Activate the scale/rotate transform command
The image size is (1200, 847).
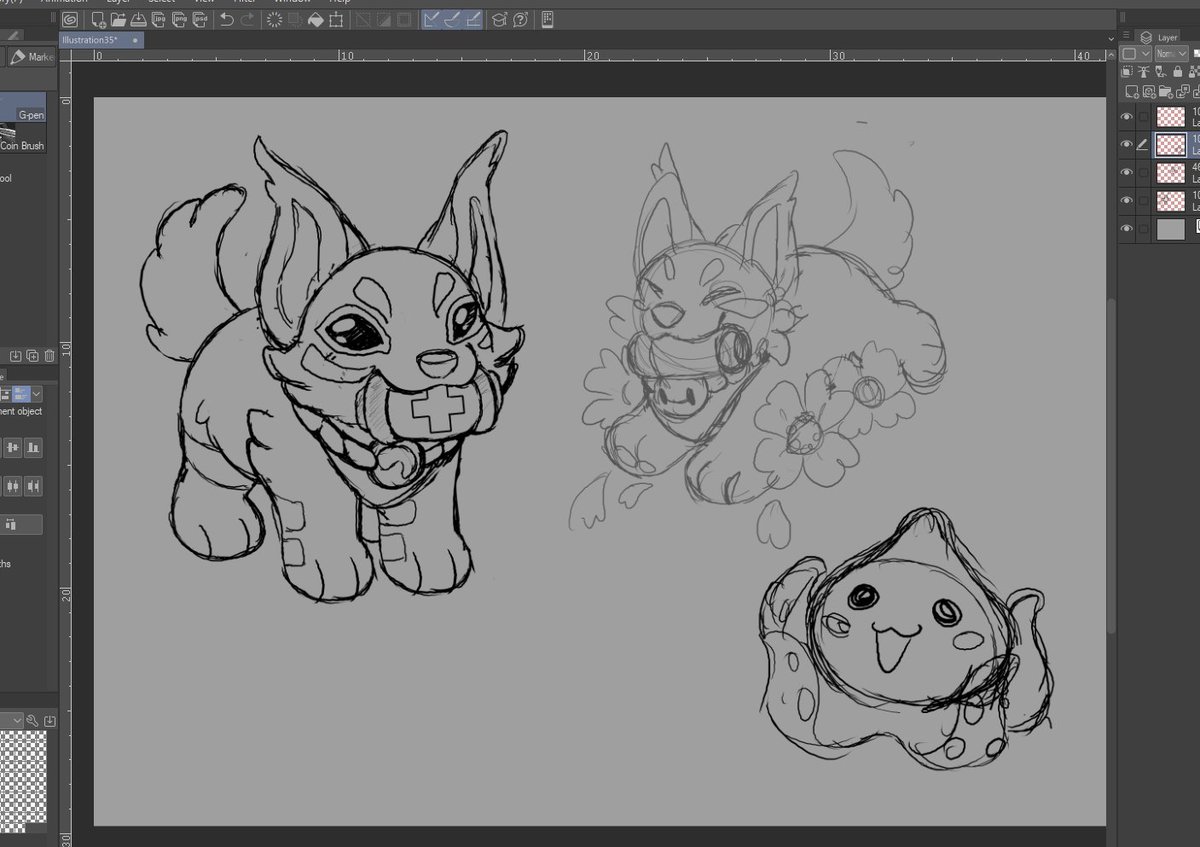(335, 20)
